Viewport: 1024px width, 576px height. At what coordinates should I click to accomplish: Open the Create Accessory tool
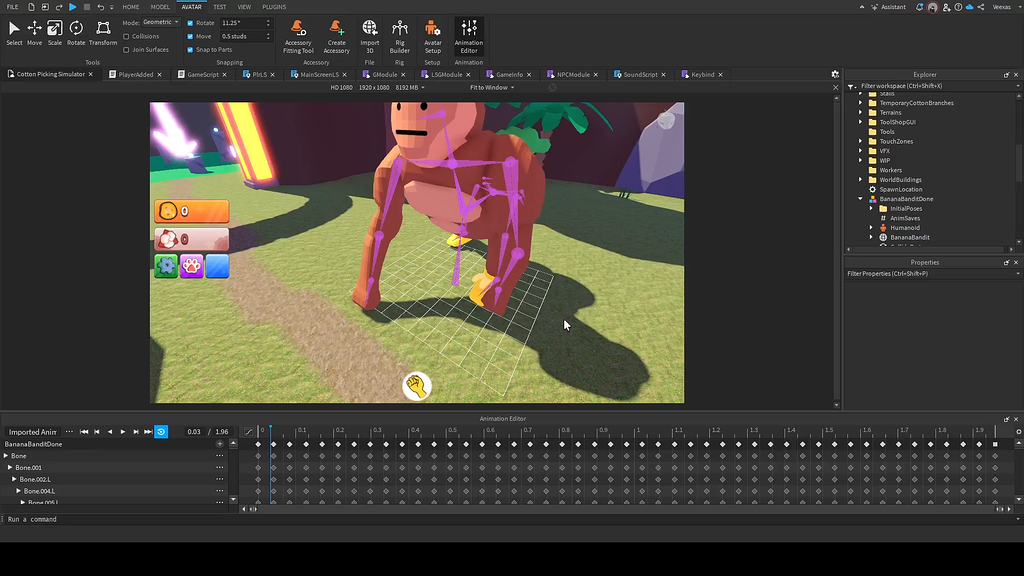point(337,35)
